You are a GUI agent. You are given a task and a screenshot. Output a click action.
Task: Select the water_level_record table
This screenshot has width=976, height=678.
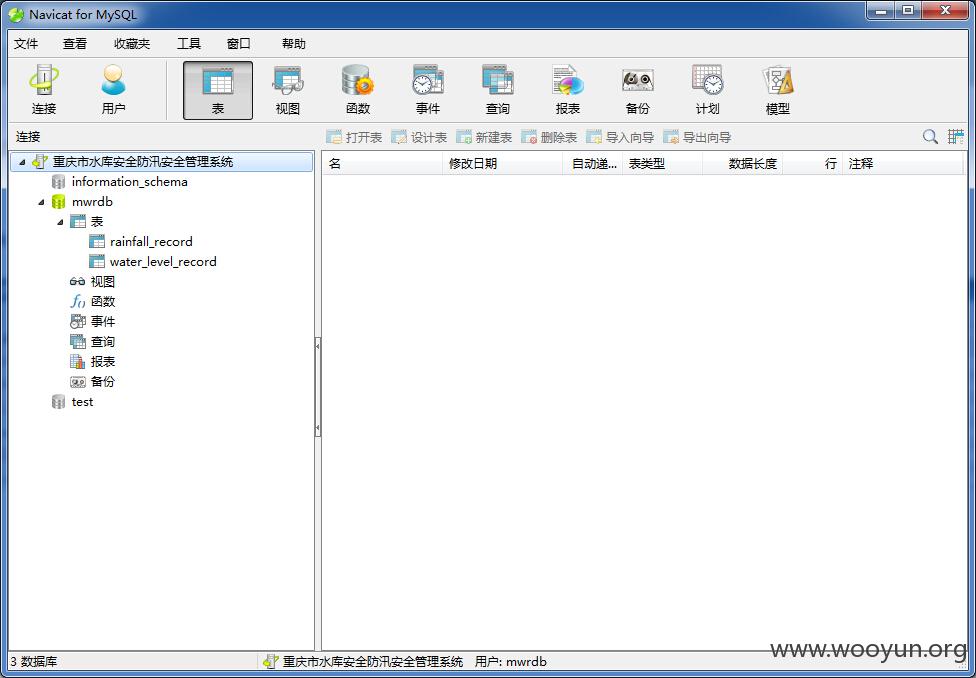[x=163, y=261]
